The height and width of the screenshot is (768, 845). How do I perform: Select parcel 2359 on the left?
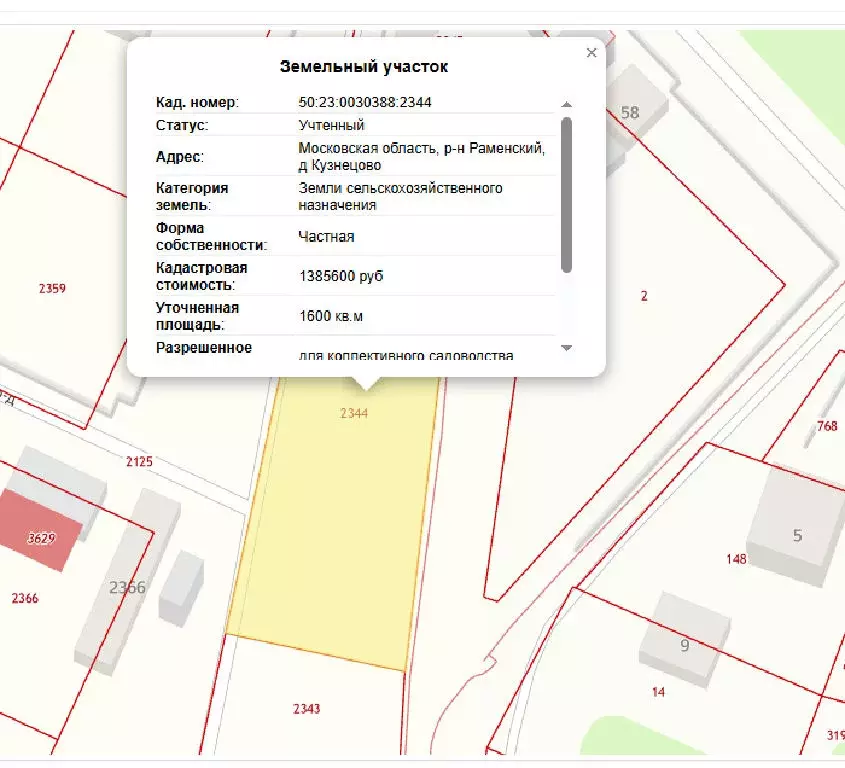[x=52, y=289]
